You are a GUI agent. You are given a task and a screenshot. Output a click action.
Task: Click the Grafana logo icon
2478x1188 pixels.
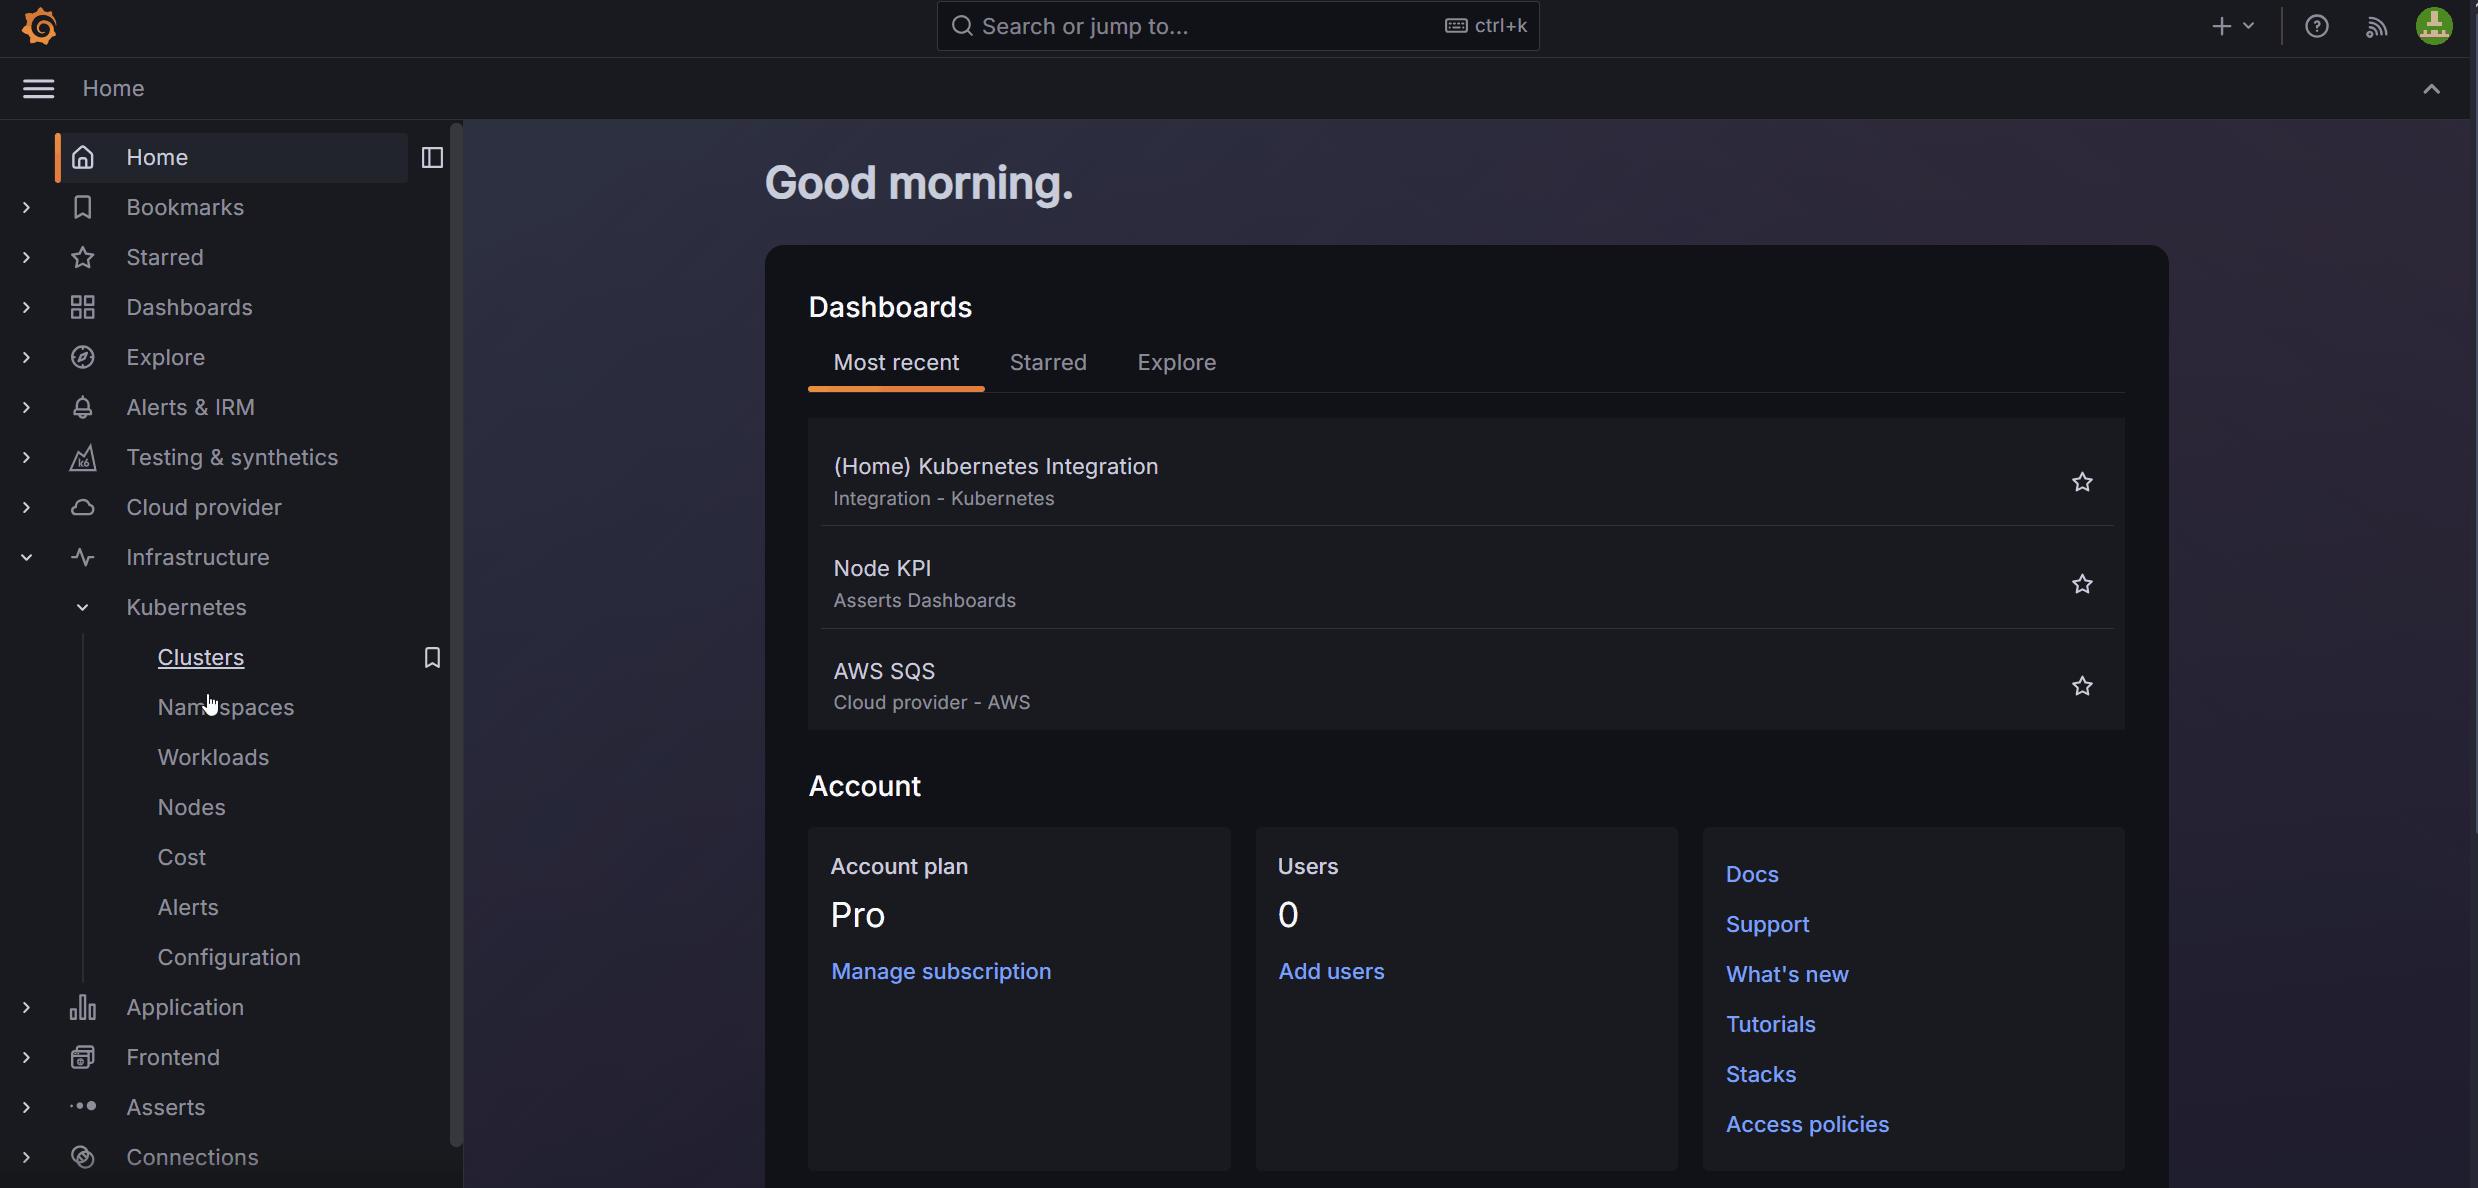click(39, 26)
